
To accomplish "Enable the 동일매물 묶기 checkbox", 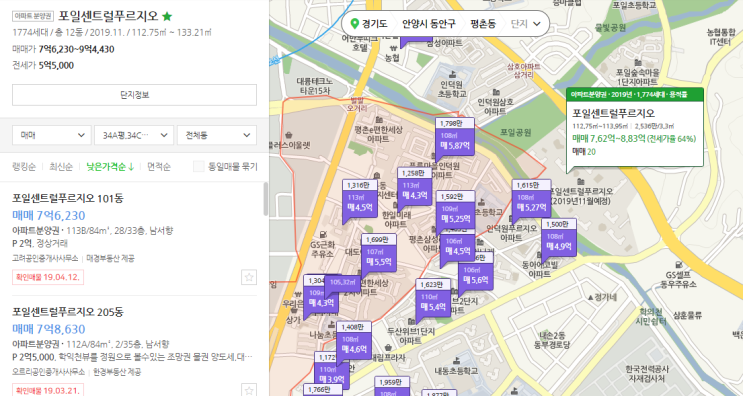I will 199,166.
